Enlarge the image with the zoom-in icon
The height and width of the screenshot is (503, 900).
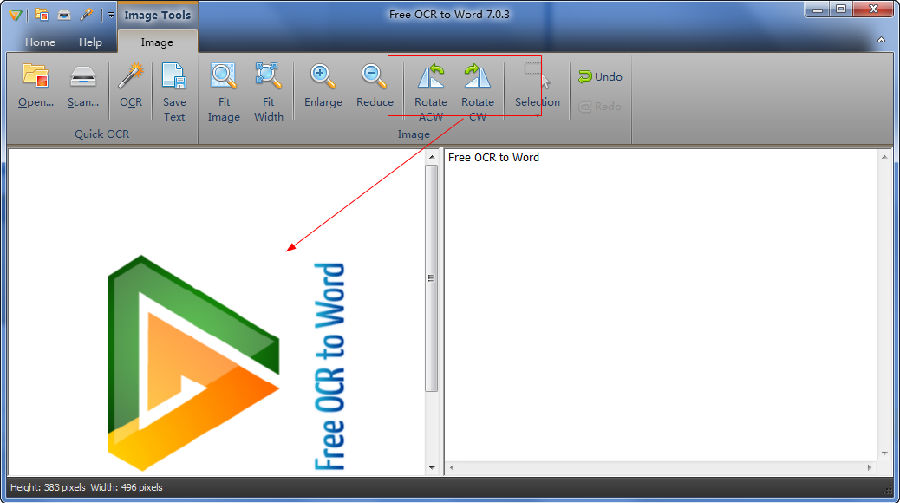pos(323,86)
